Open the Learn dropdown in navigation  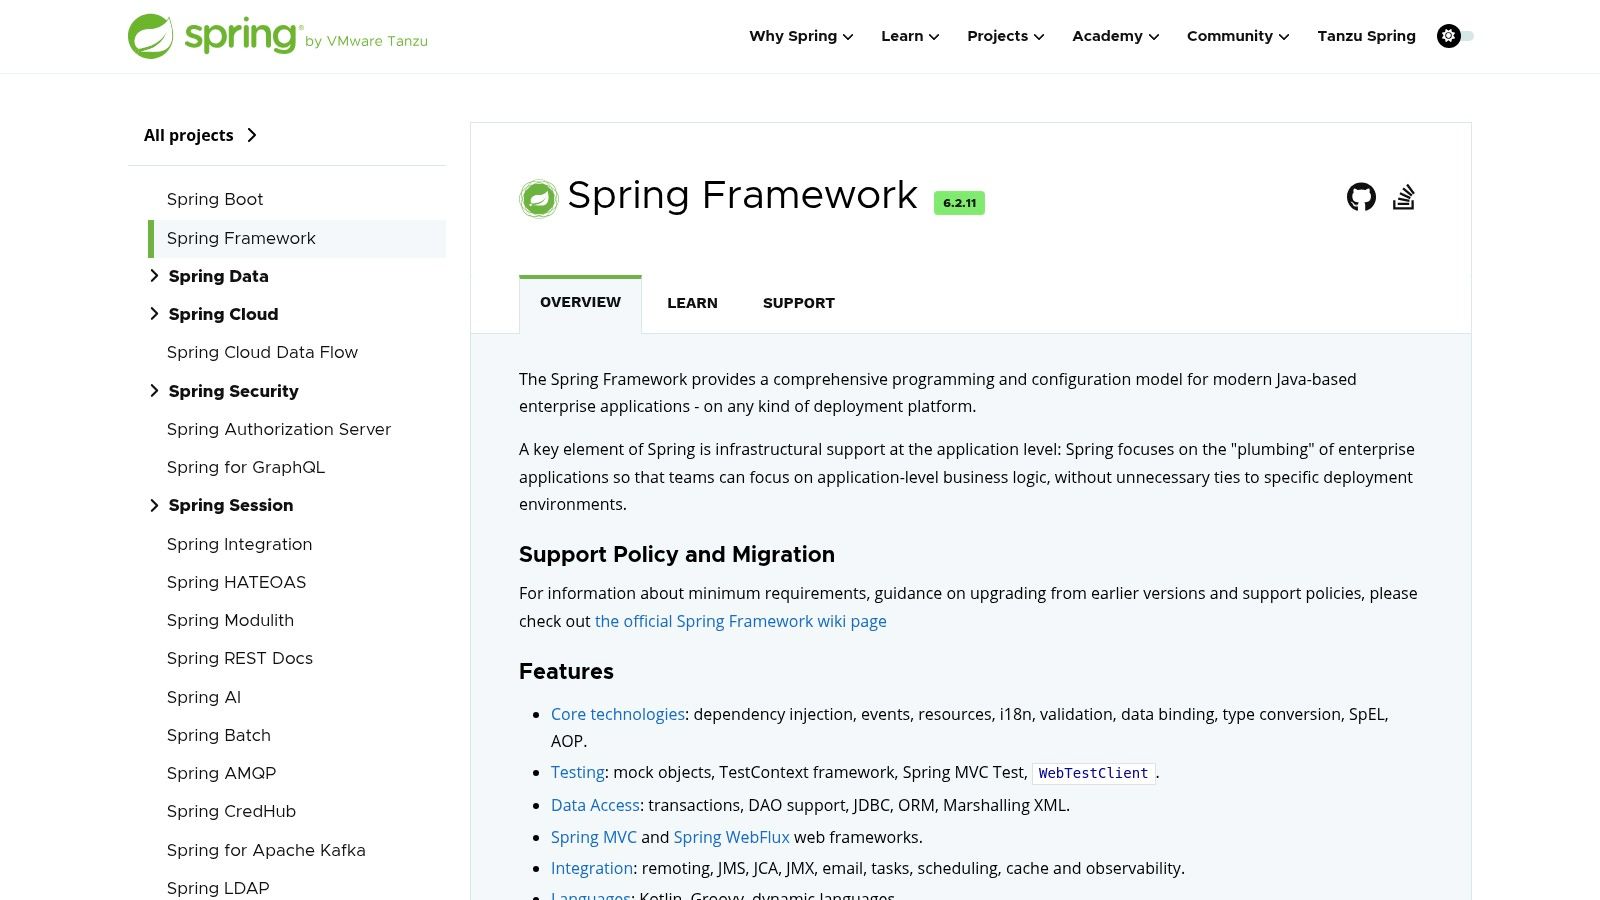pyautogui.click(x=910, y=36)
